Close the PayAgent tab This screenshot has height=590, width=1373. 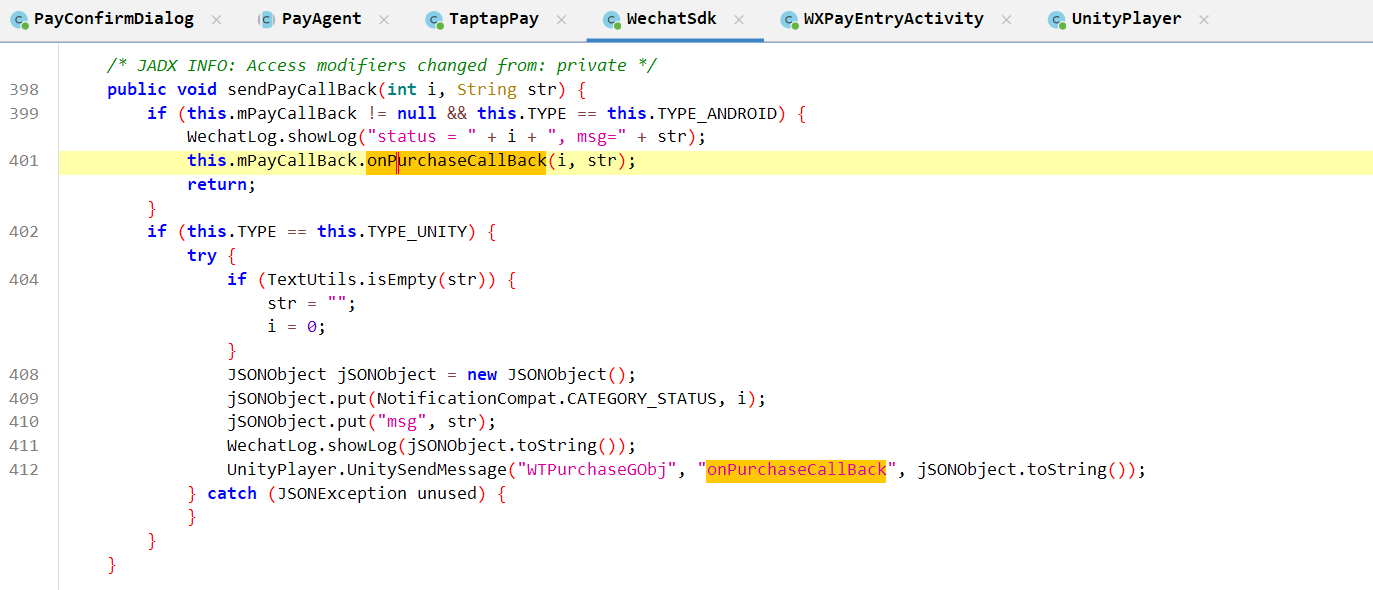click(384, 19)
